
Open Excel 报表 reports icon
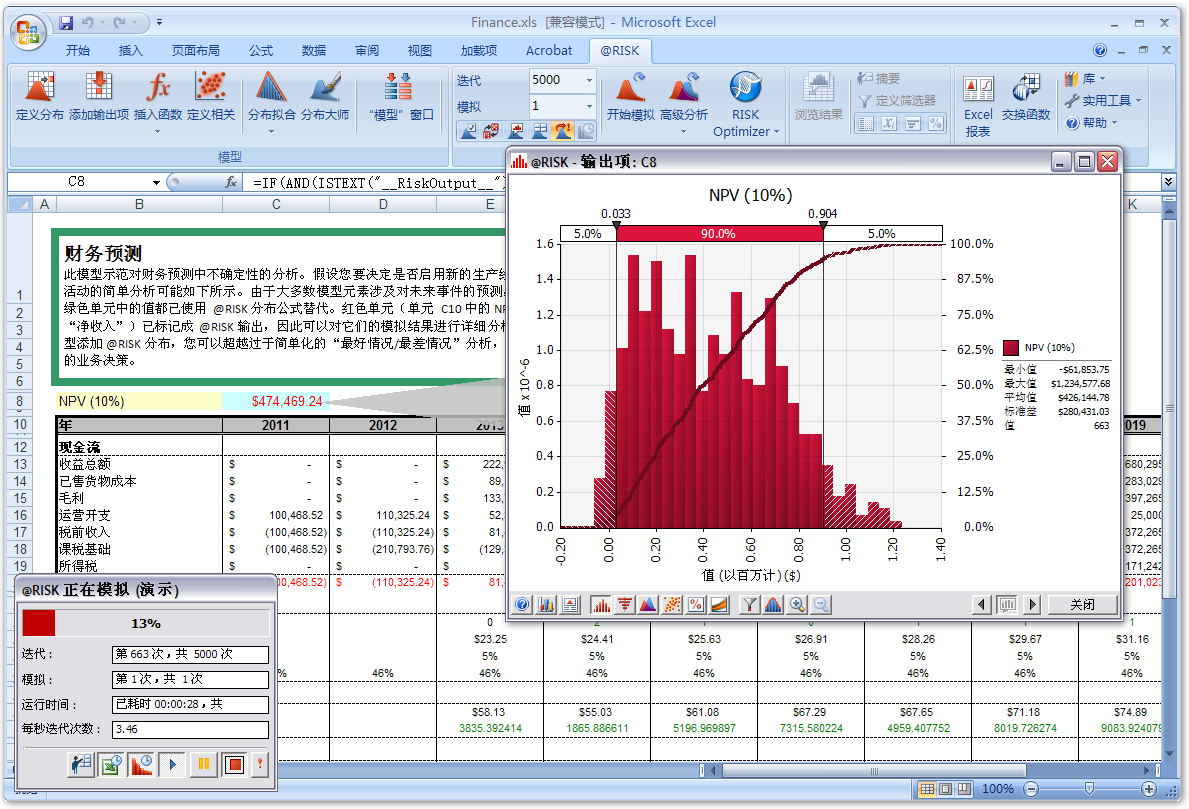pyautogui.click(x=978, y=89)
